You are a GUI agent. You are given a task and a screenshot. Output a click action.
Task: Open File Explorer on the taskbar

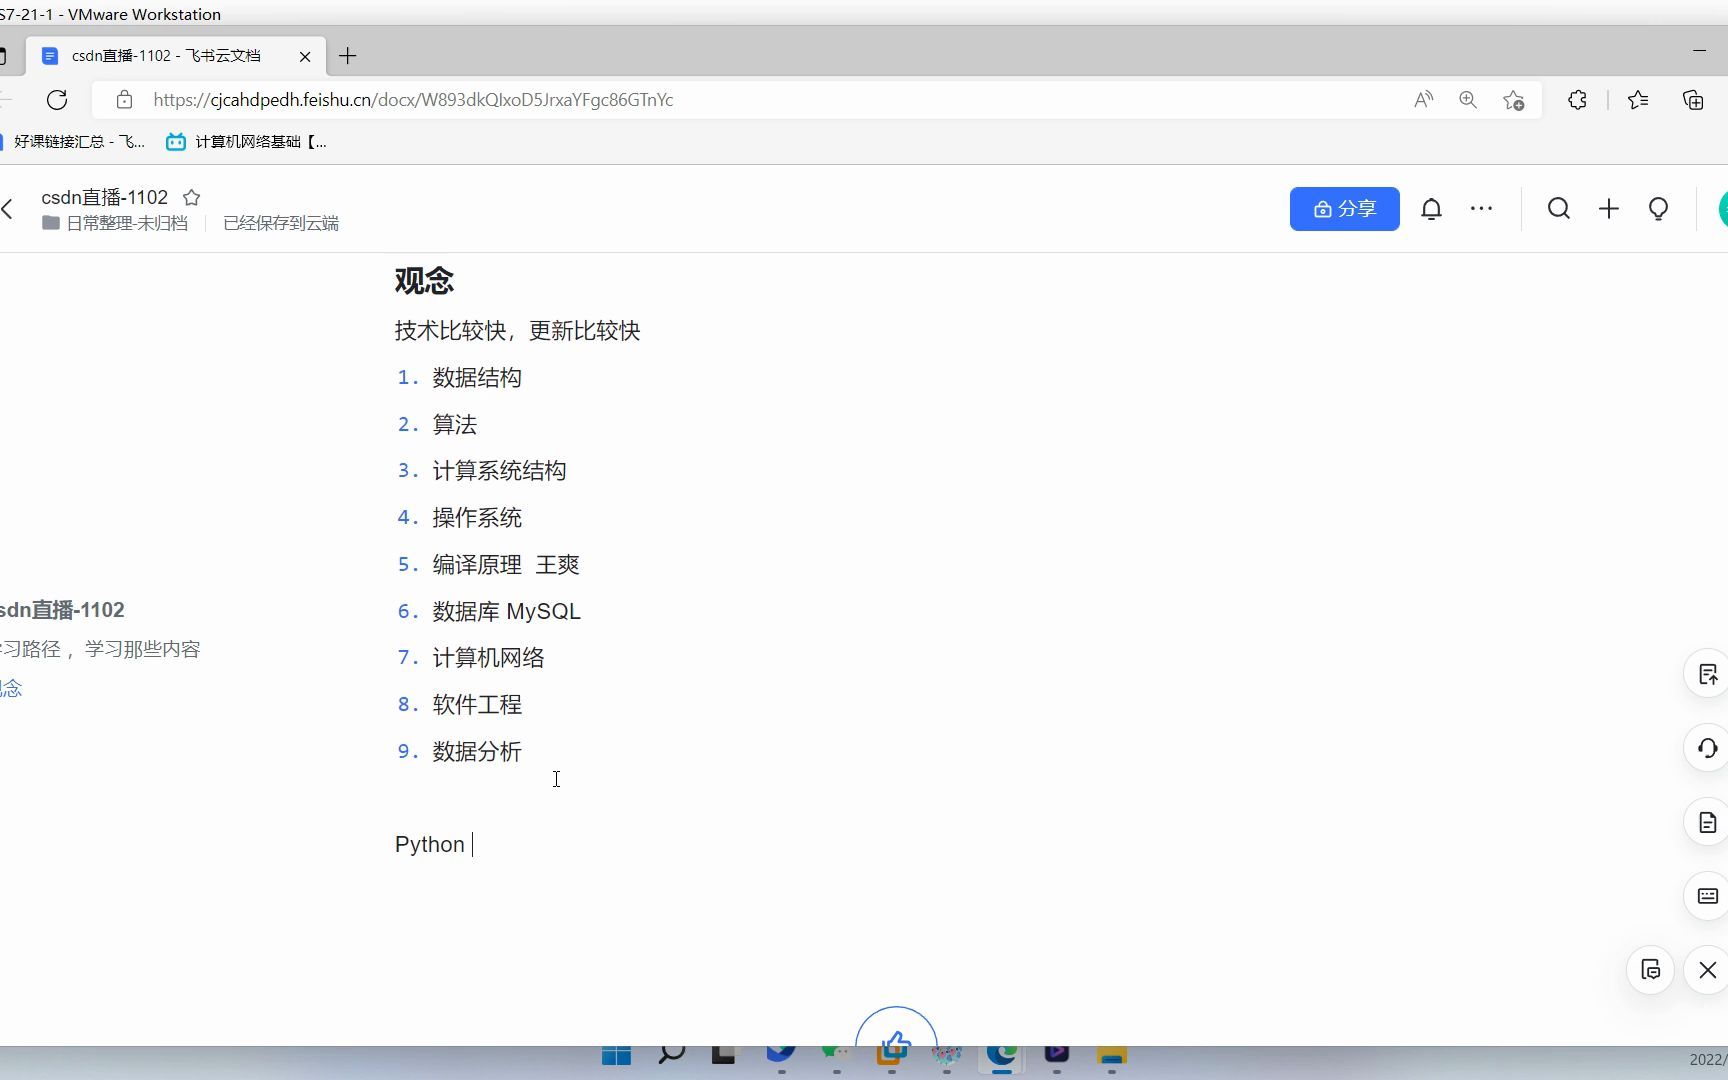1112,1056
